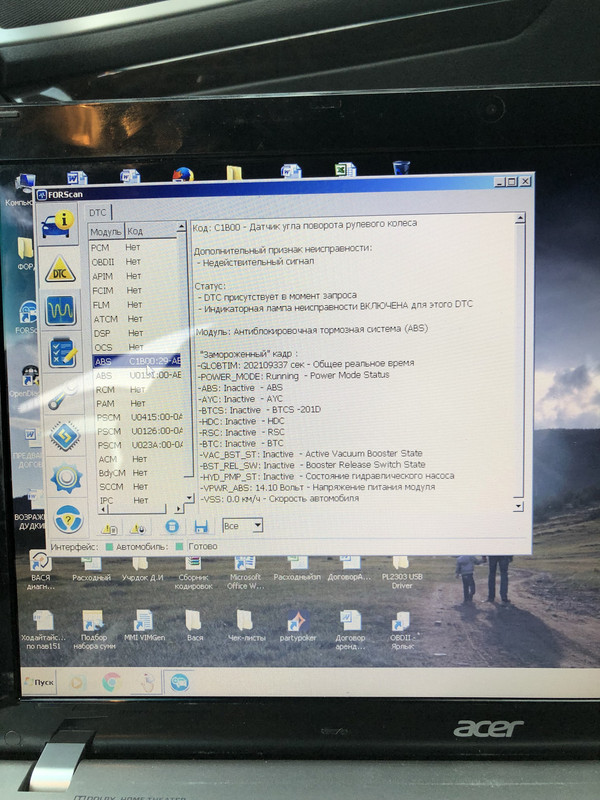Open the oscilloscope waveform section
Image resolution: width=600 pixels, height=800 pixels.
coord(61,310)
